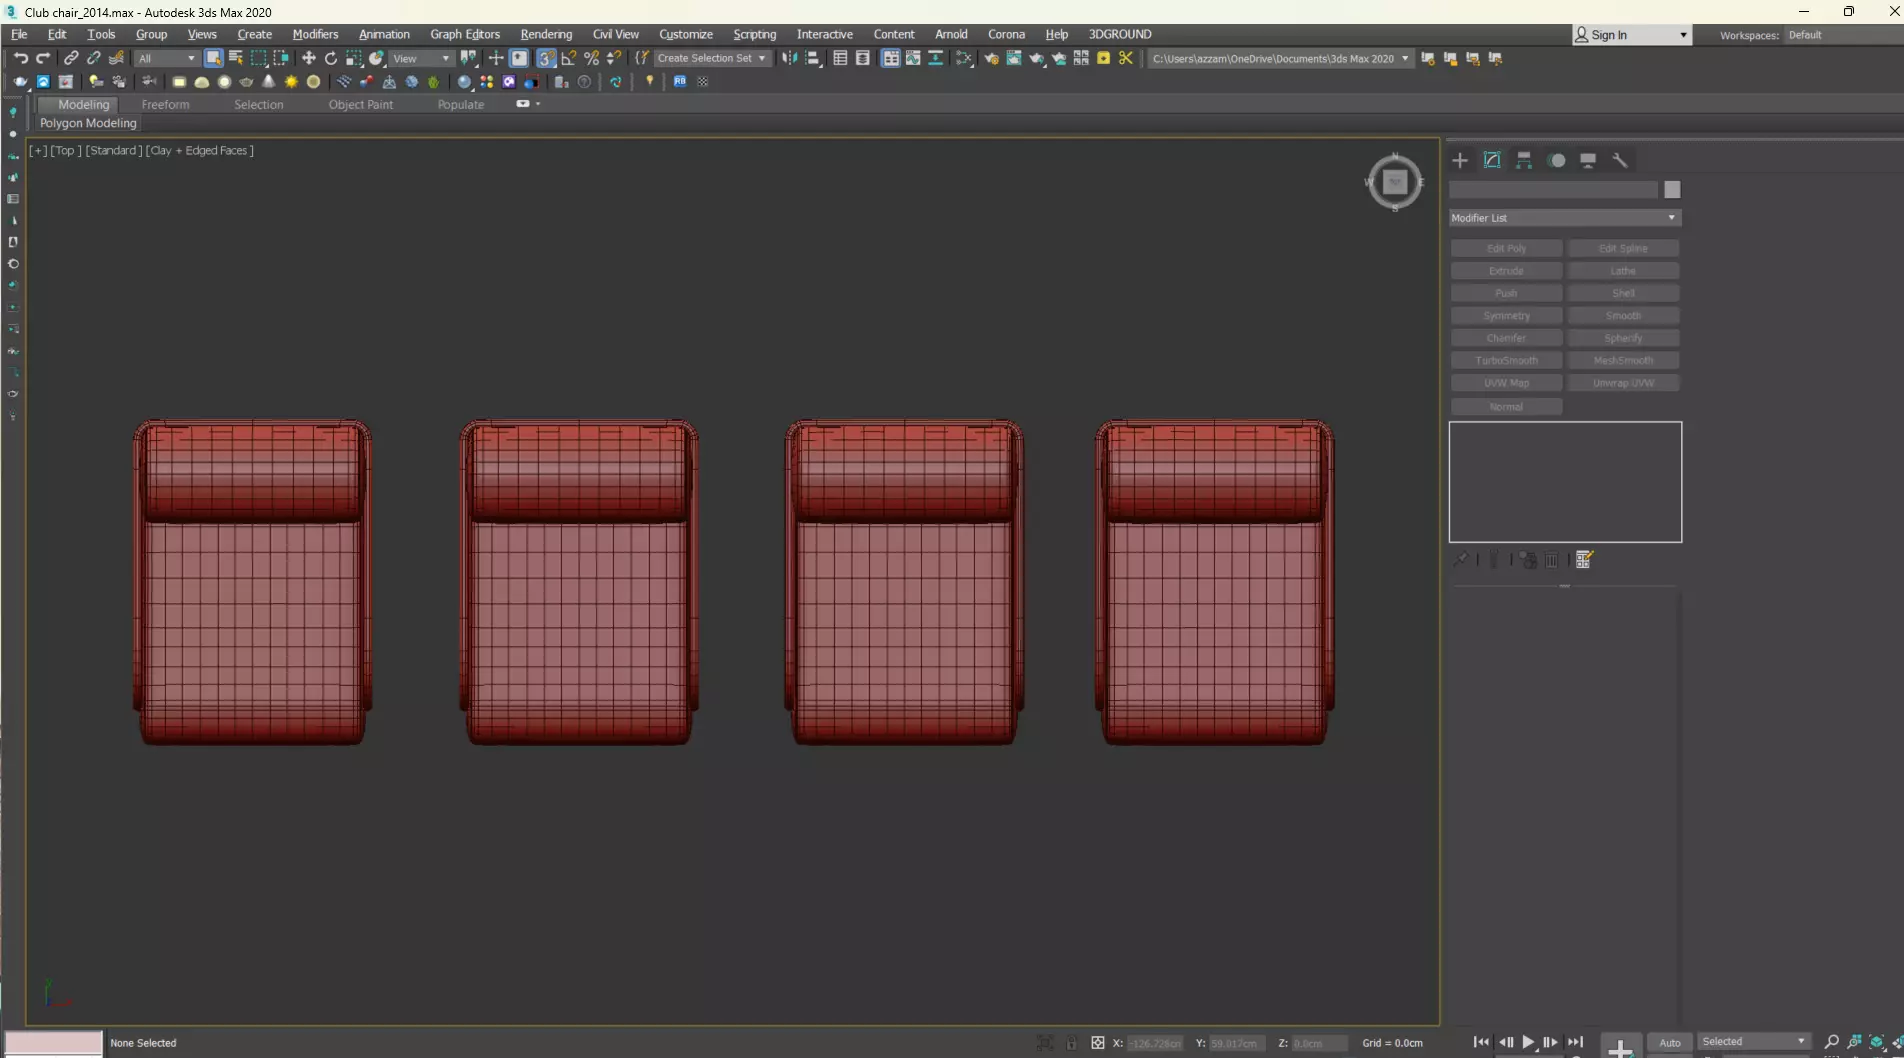Viewport: 1904px width, 1058px height.
Task: Open the Modifiers menu
Action: pyautogui.click(x=315, y=34)
